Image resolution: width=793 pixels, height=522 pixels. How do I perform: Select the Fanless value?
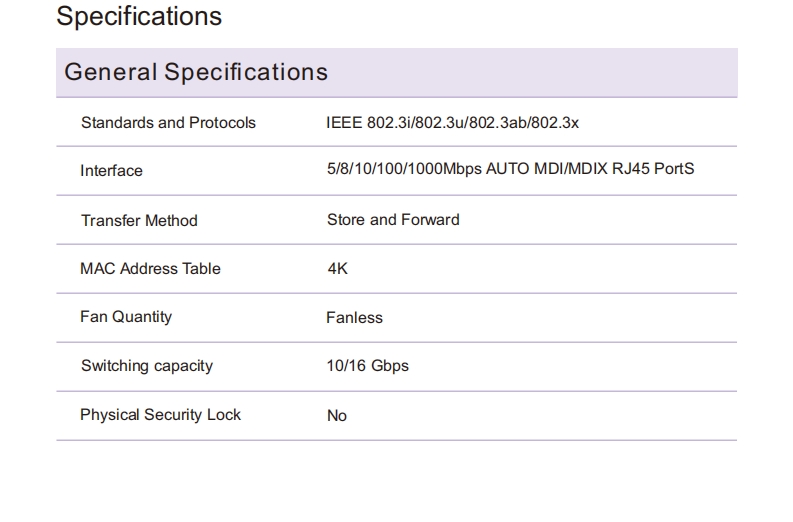354,318
